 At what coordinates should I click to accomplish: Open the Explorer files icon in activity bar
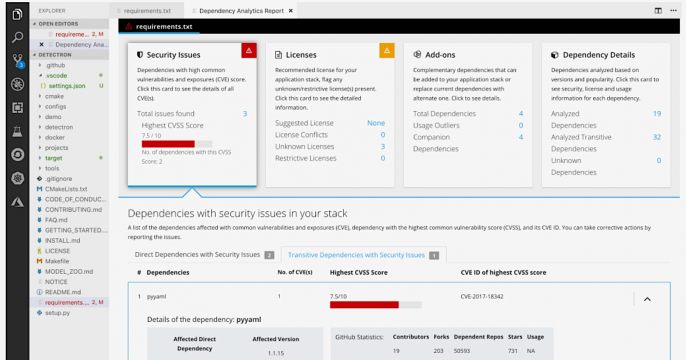pyautogui.click(x=17, y=14)
